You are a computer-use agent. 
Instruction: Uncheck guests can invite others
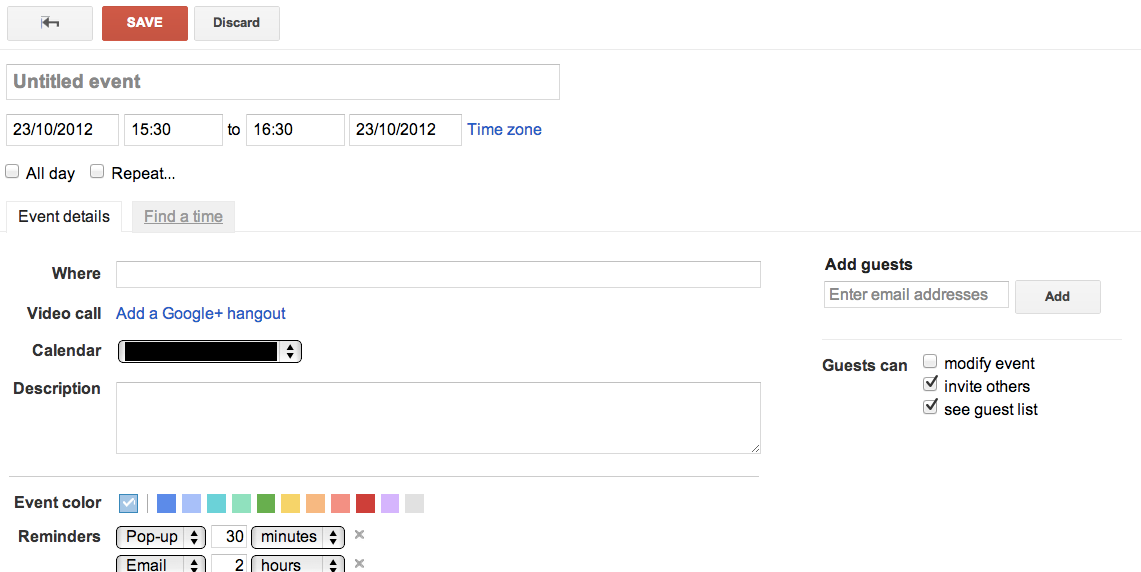point(930,385)
